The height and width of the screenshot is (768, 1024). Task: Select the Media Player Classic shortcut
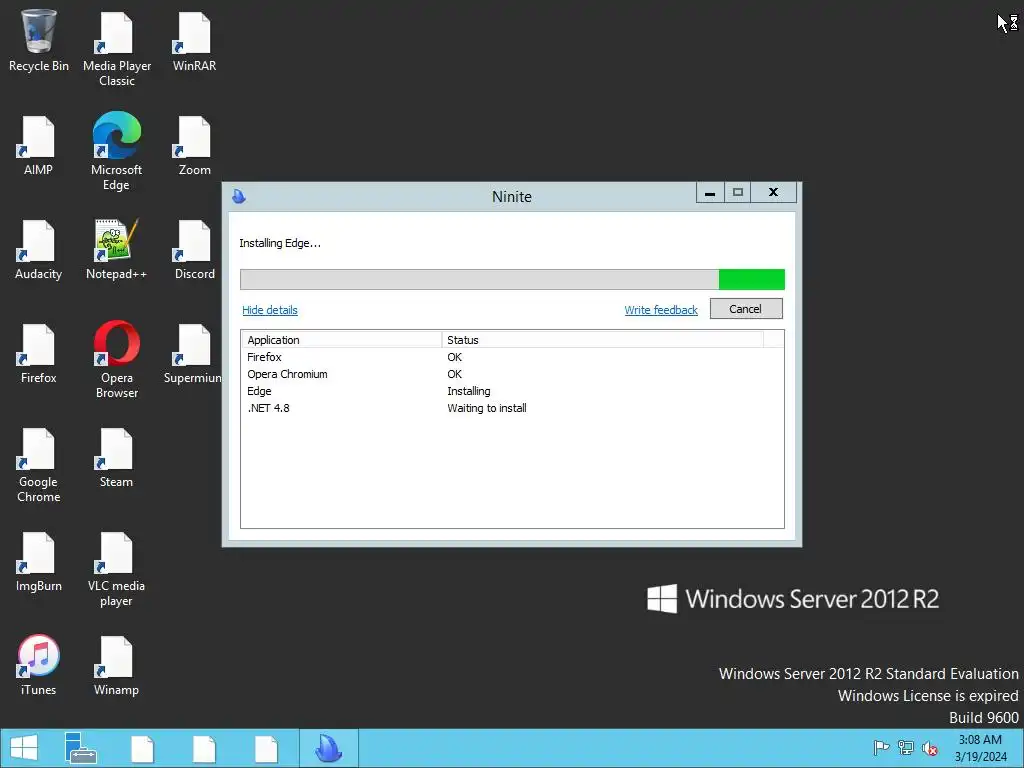(x=116, y=49)
